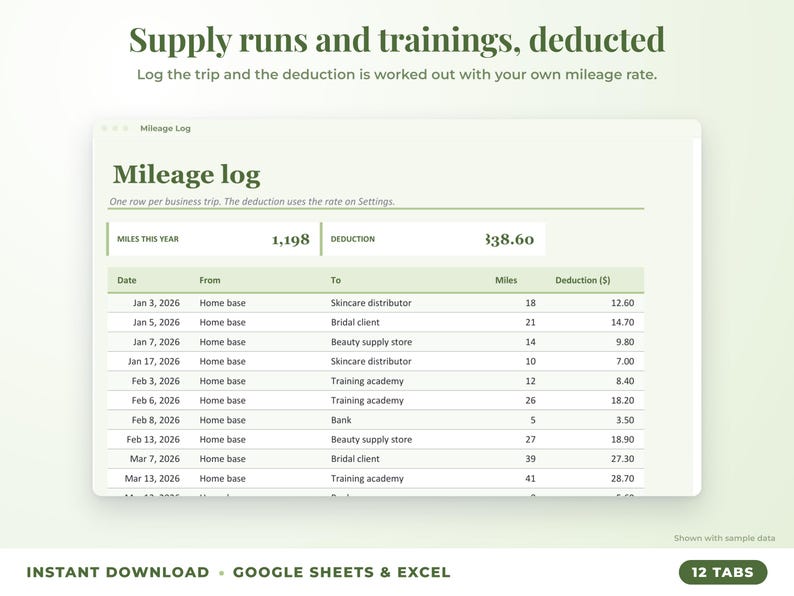
Task: Select the Feb 13, 2026 date cell
Action: click(153, 439)
